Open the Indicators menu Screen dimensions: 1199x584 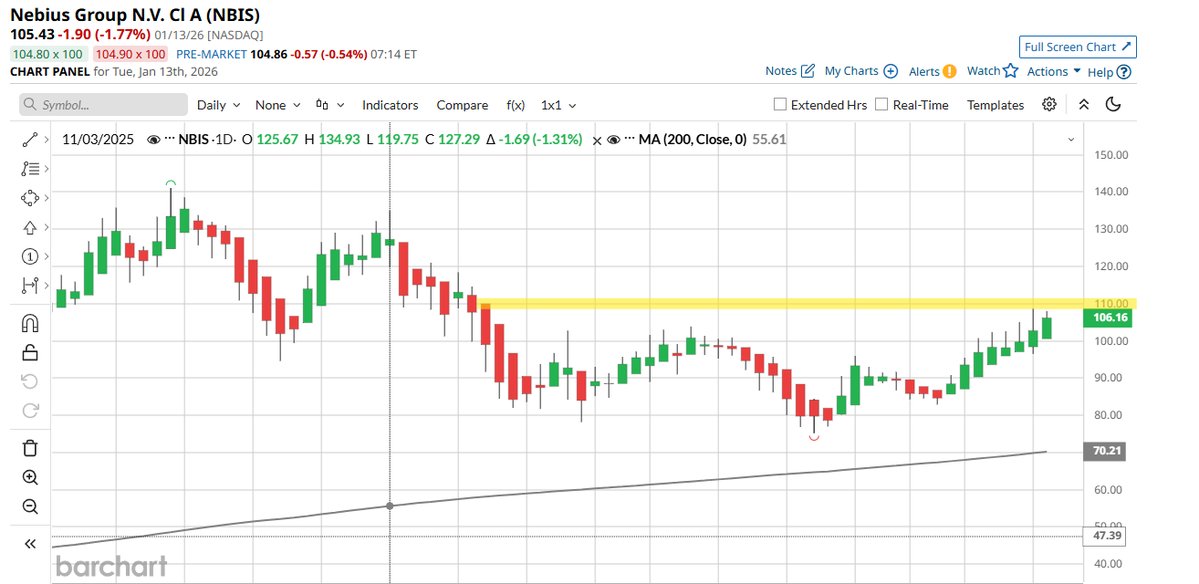390,105
